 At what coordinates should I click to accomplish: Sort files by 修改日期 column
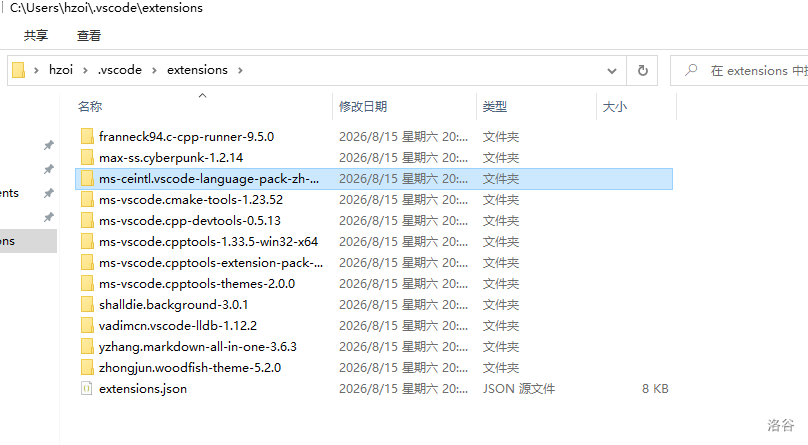pyautogui.click(x=363, y=107)
